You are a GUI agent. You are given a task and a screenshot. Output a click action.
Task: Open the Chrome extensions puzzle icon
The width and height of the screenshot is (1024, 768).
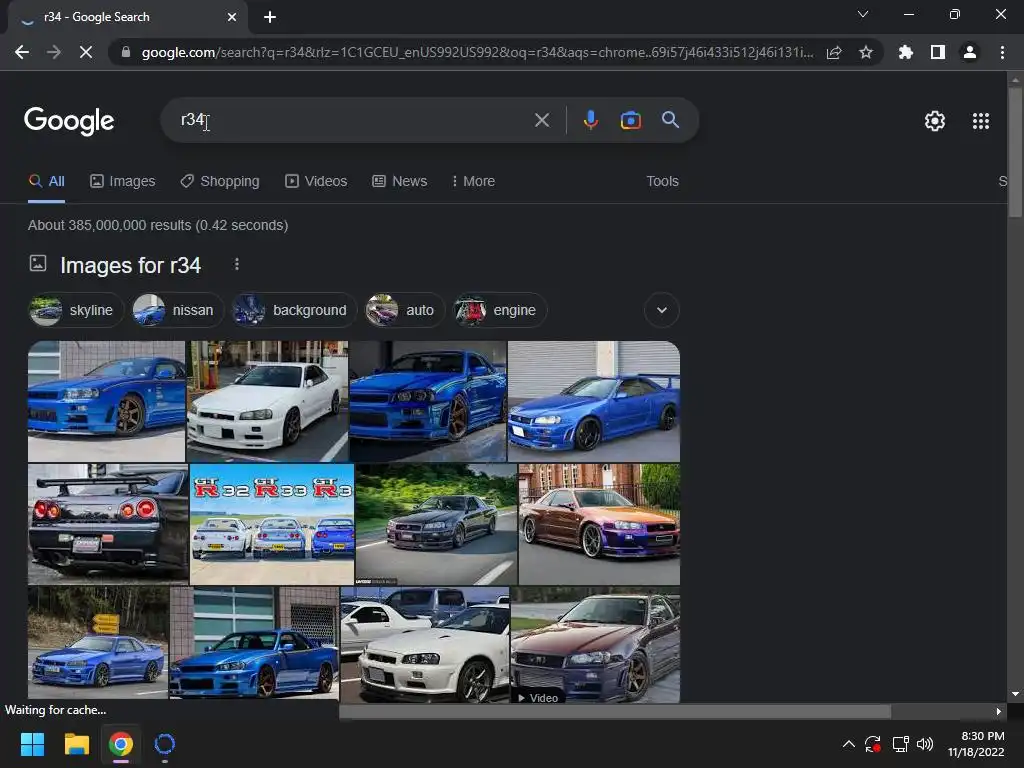point(905,52)
